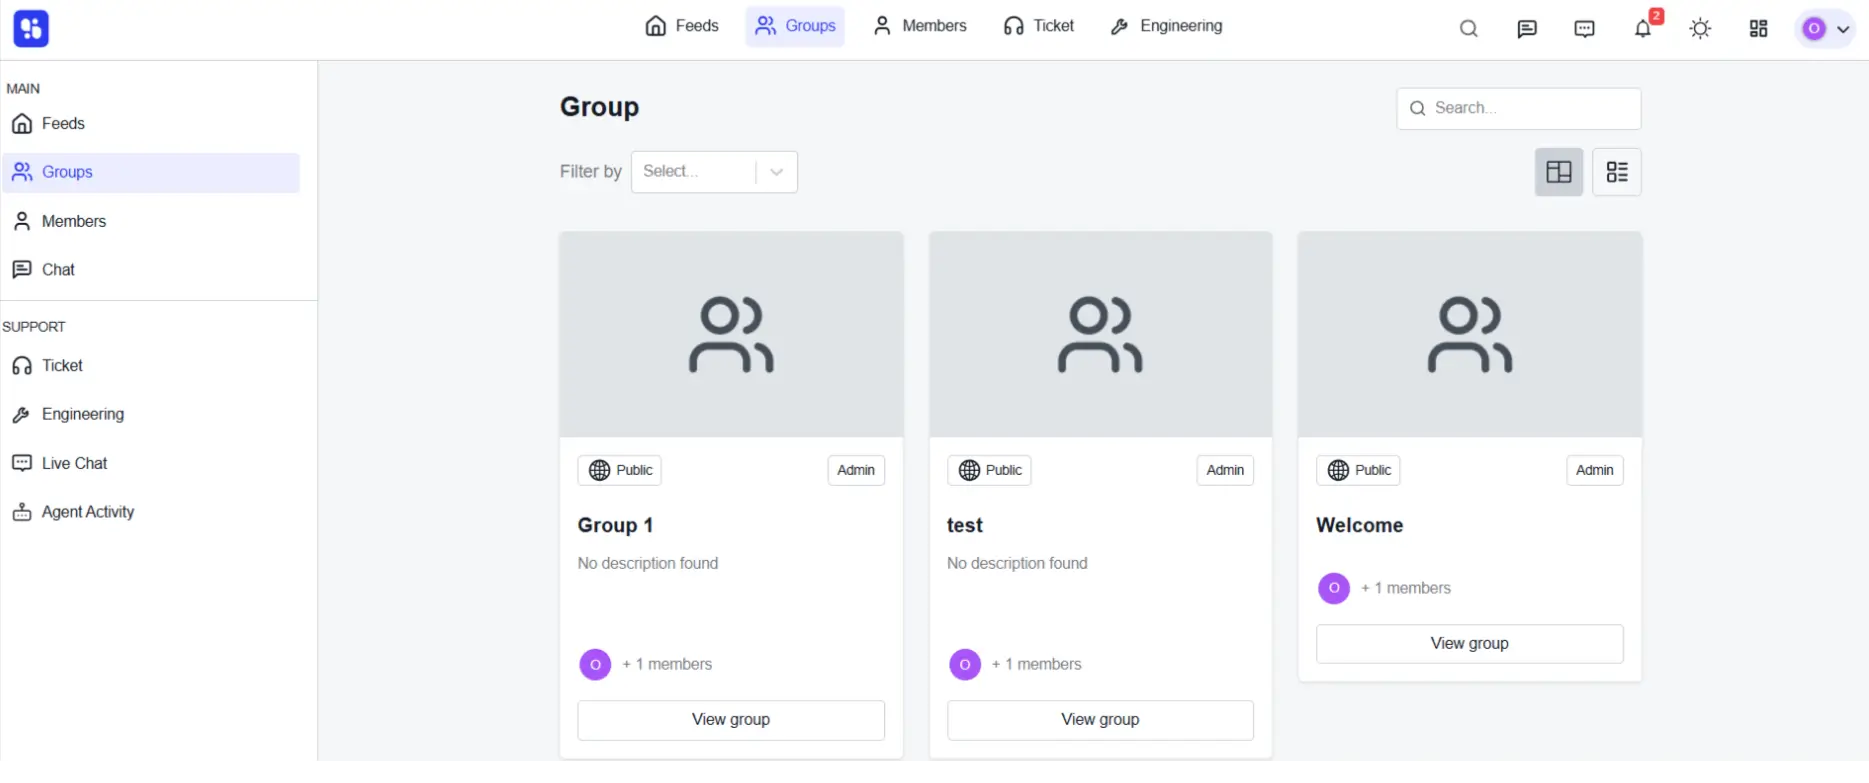Open Members in top navigation

(x=920, y=26)
